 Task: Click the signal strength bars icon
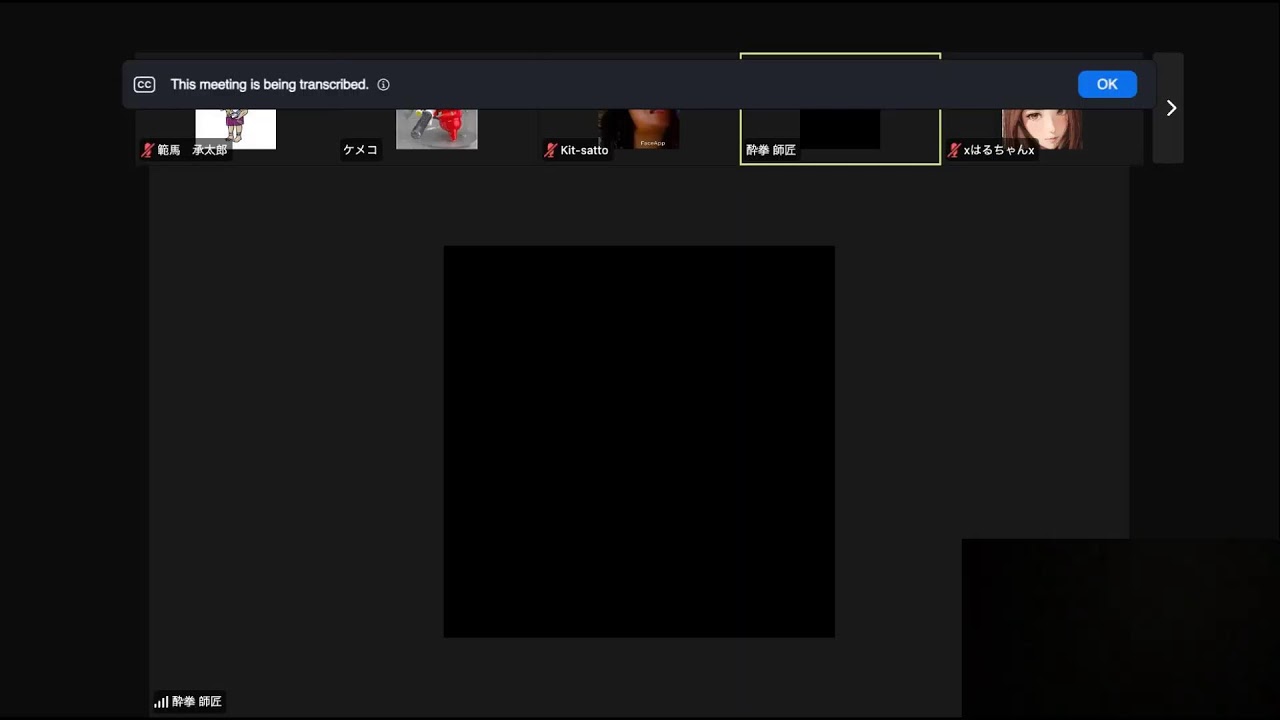[x=160, y=702]
